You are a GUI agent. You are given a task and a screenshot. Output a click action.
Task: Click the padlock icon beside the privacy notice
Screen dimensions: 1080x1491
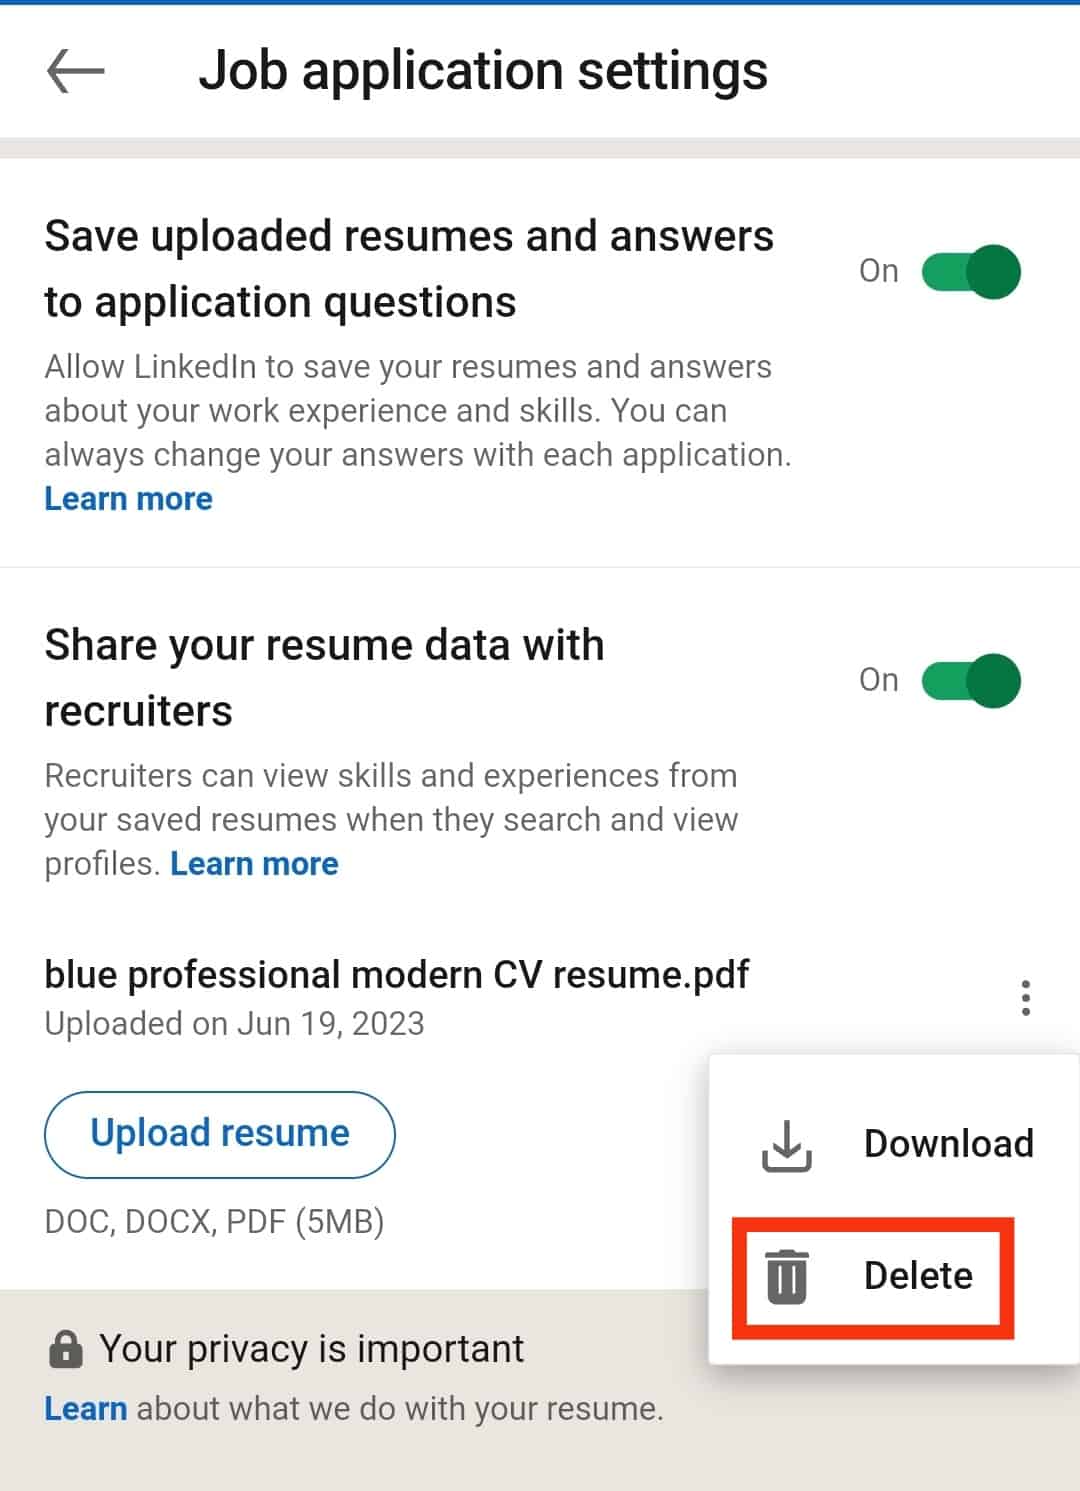click(65, 1348)
